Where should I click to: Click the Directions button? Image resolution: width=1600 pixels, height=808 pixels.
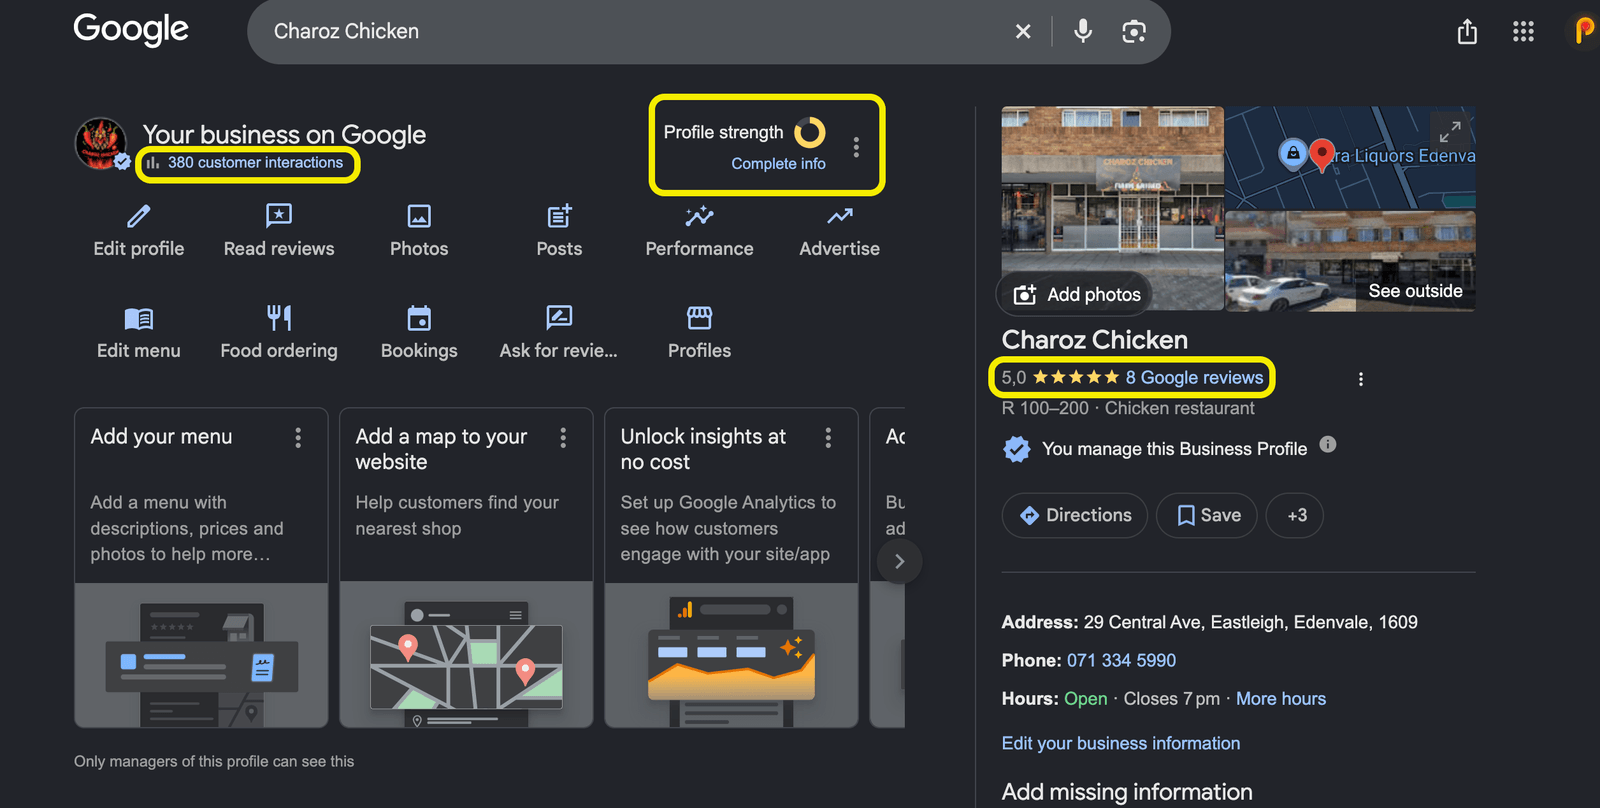point(1075,515)
